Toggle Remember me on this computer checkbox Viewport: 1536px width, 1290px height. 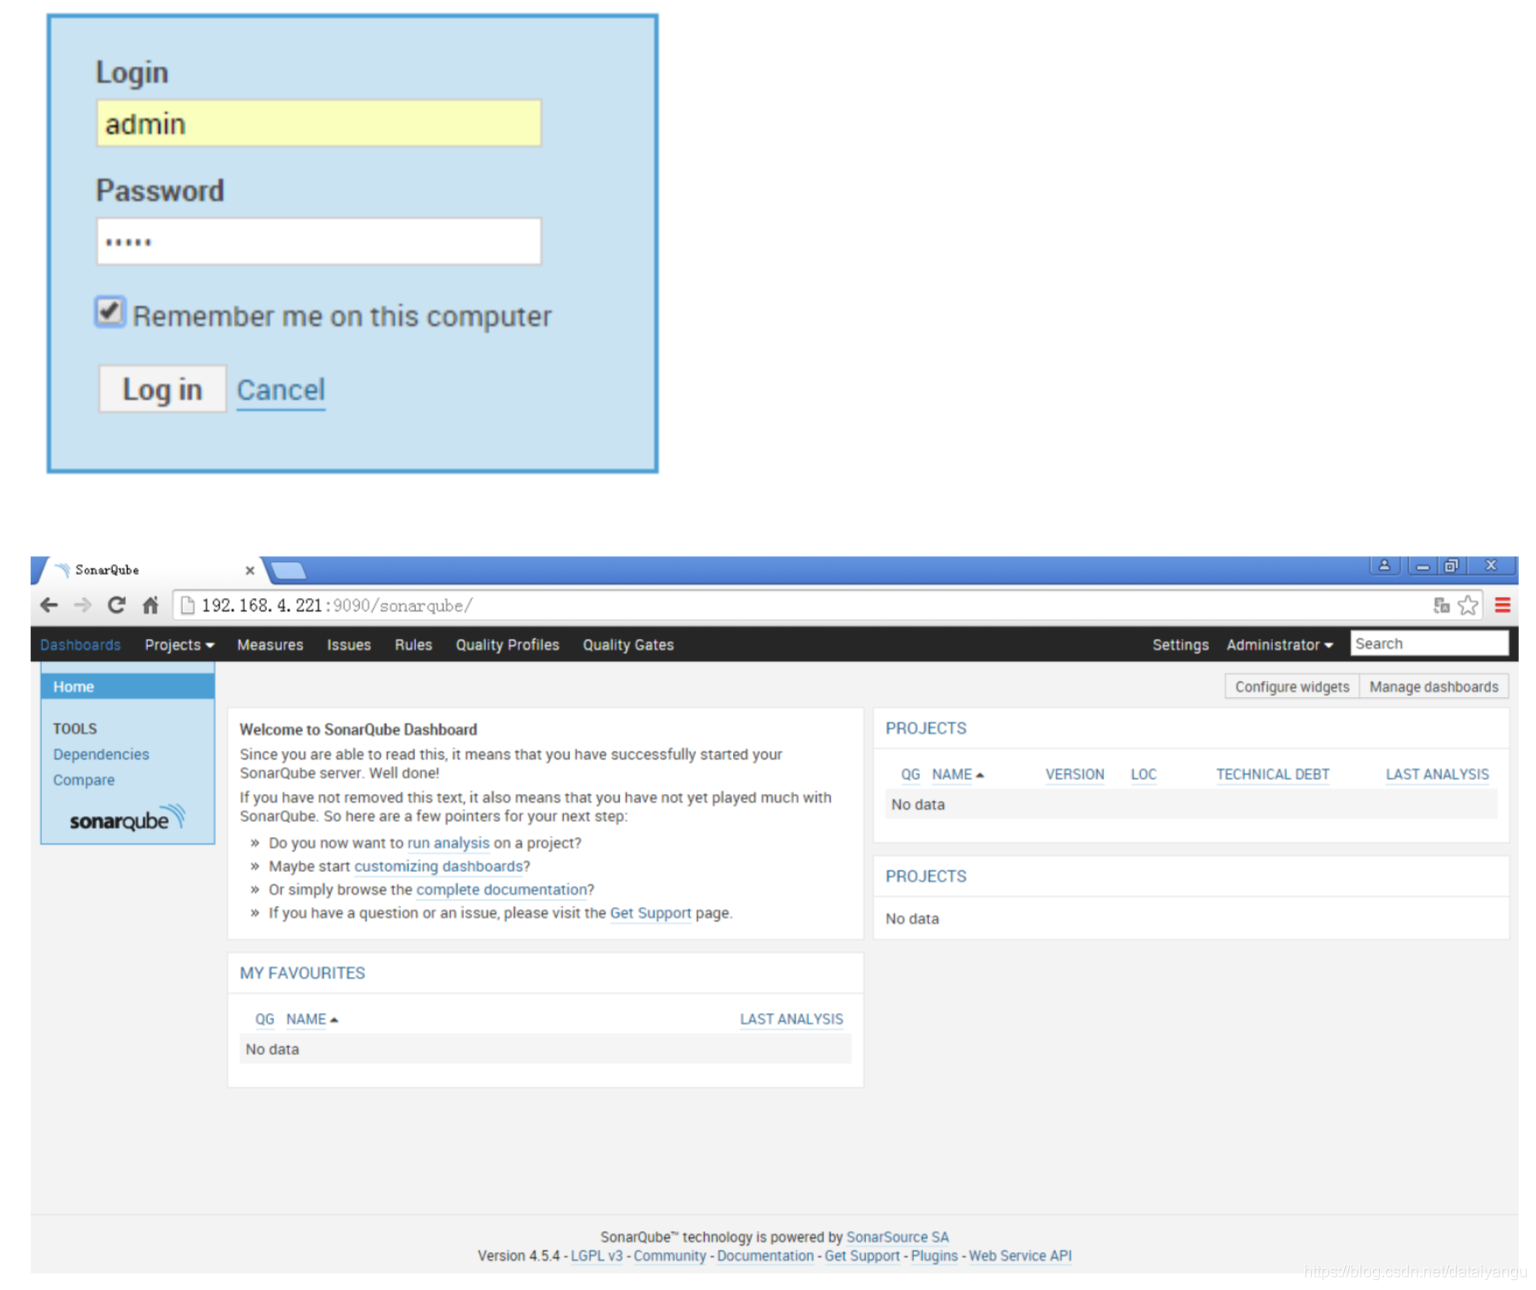(x=110, y=312)
